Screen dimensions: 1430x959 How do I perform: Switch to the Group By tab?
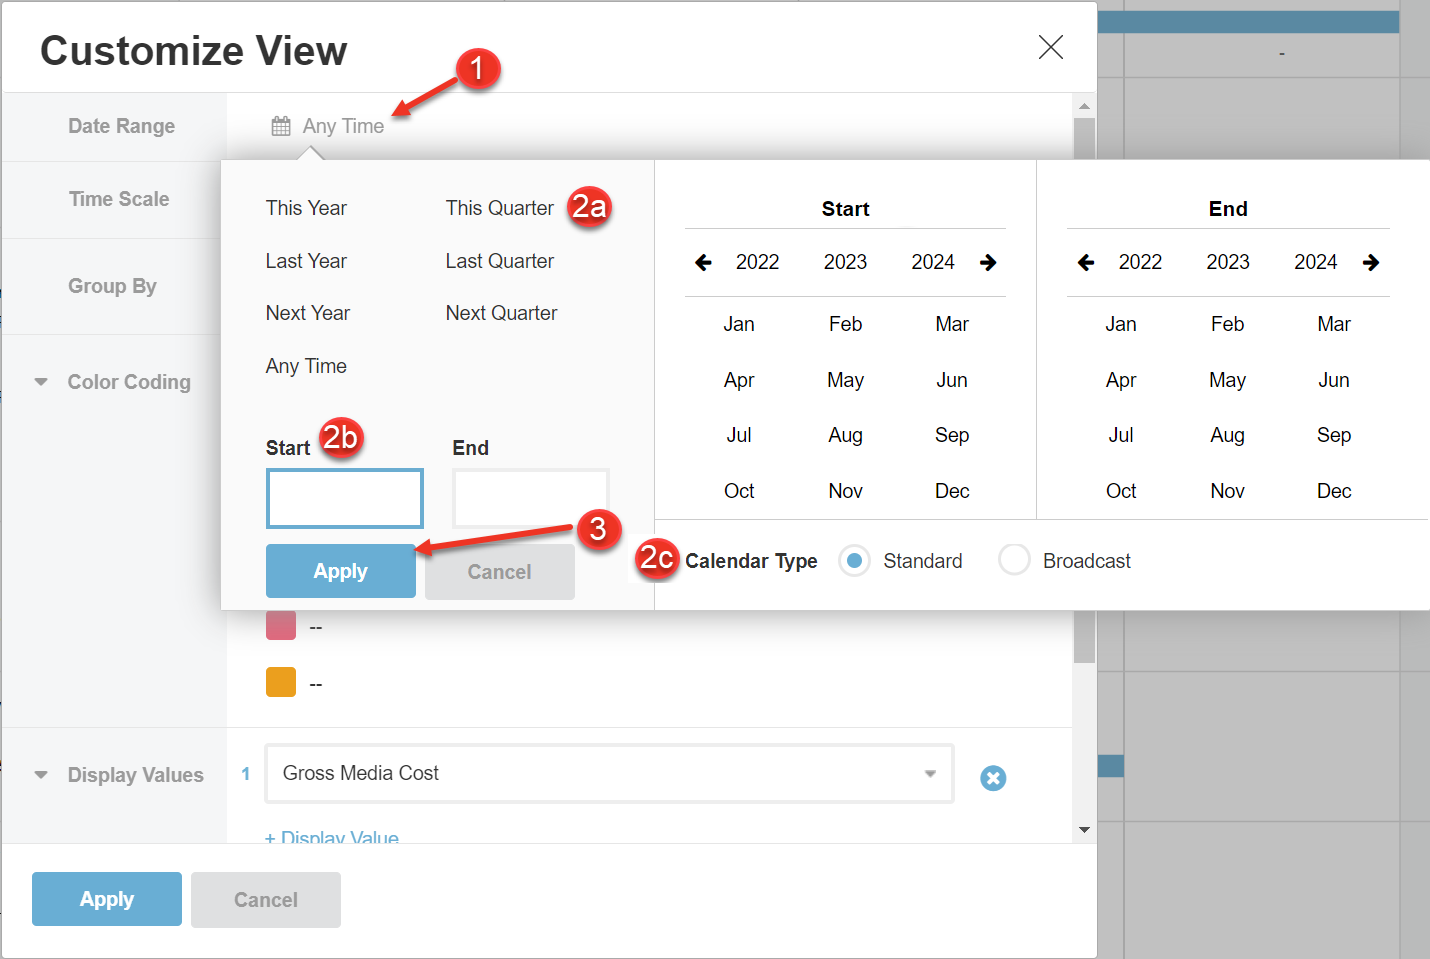[112, 286]
